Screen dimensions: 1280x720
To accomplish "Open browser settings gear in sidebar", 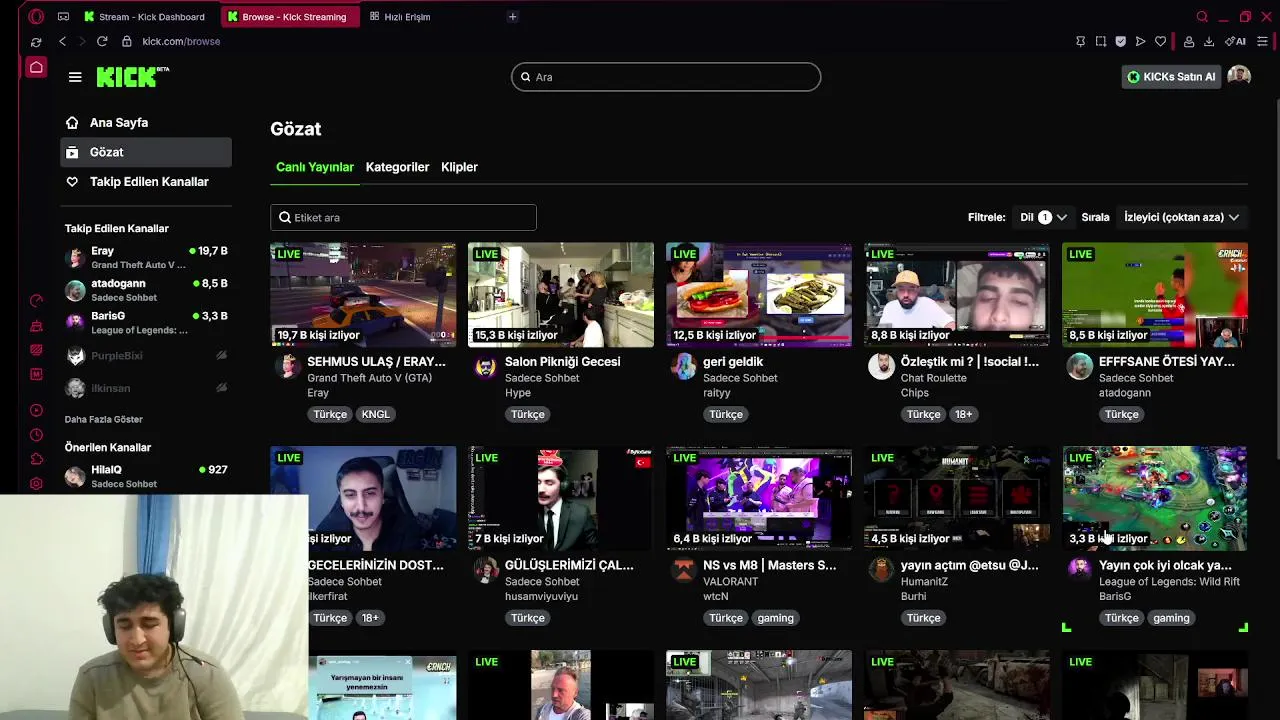I will pyautogui.click(x=36, y=484).
